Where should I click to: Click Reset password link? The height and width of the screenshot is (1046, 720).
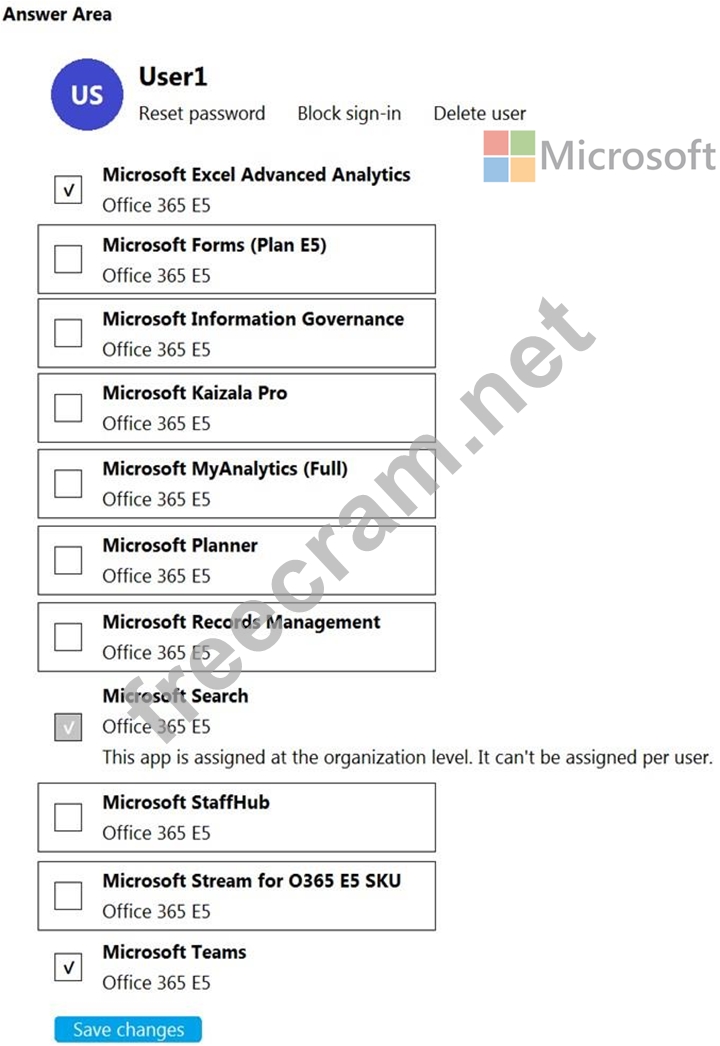click(202, 113)
